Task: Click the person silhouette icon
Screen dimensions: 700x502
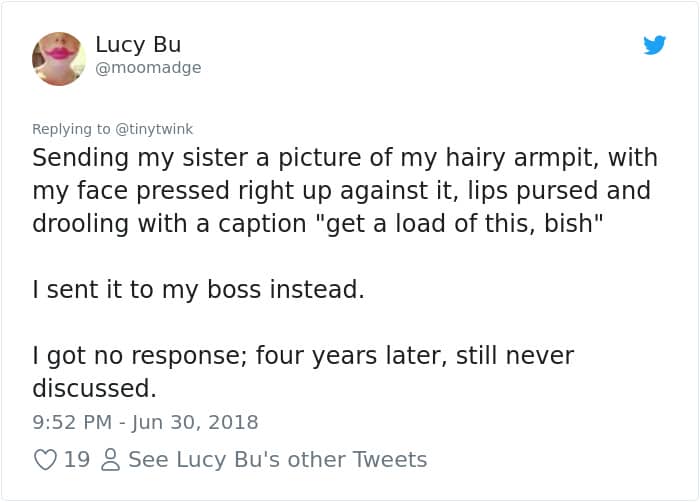Action: click(111, 460)
